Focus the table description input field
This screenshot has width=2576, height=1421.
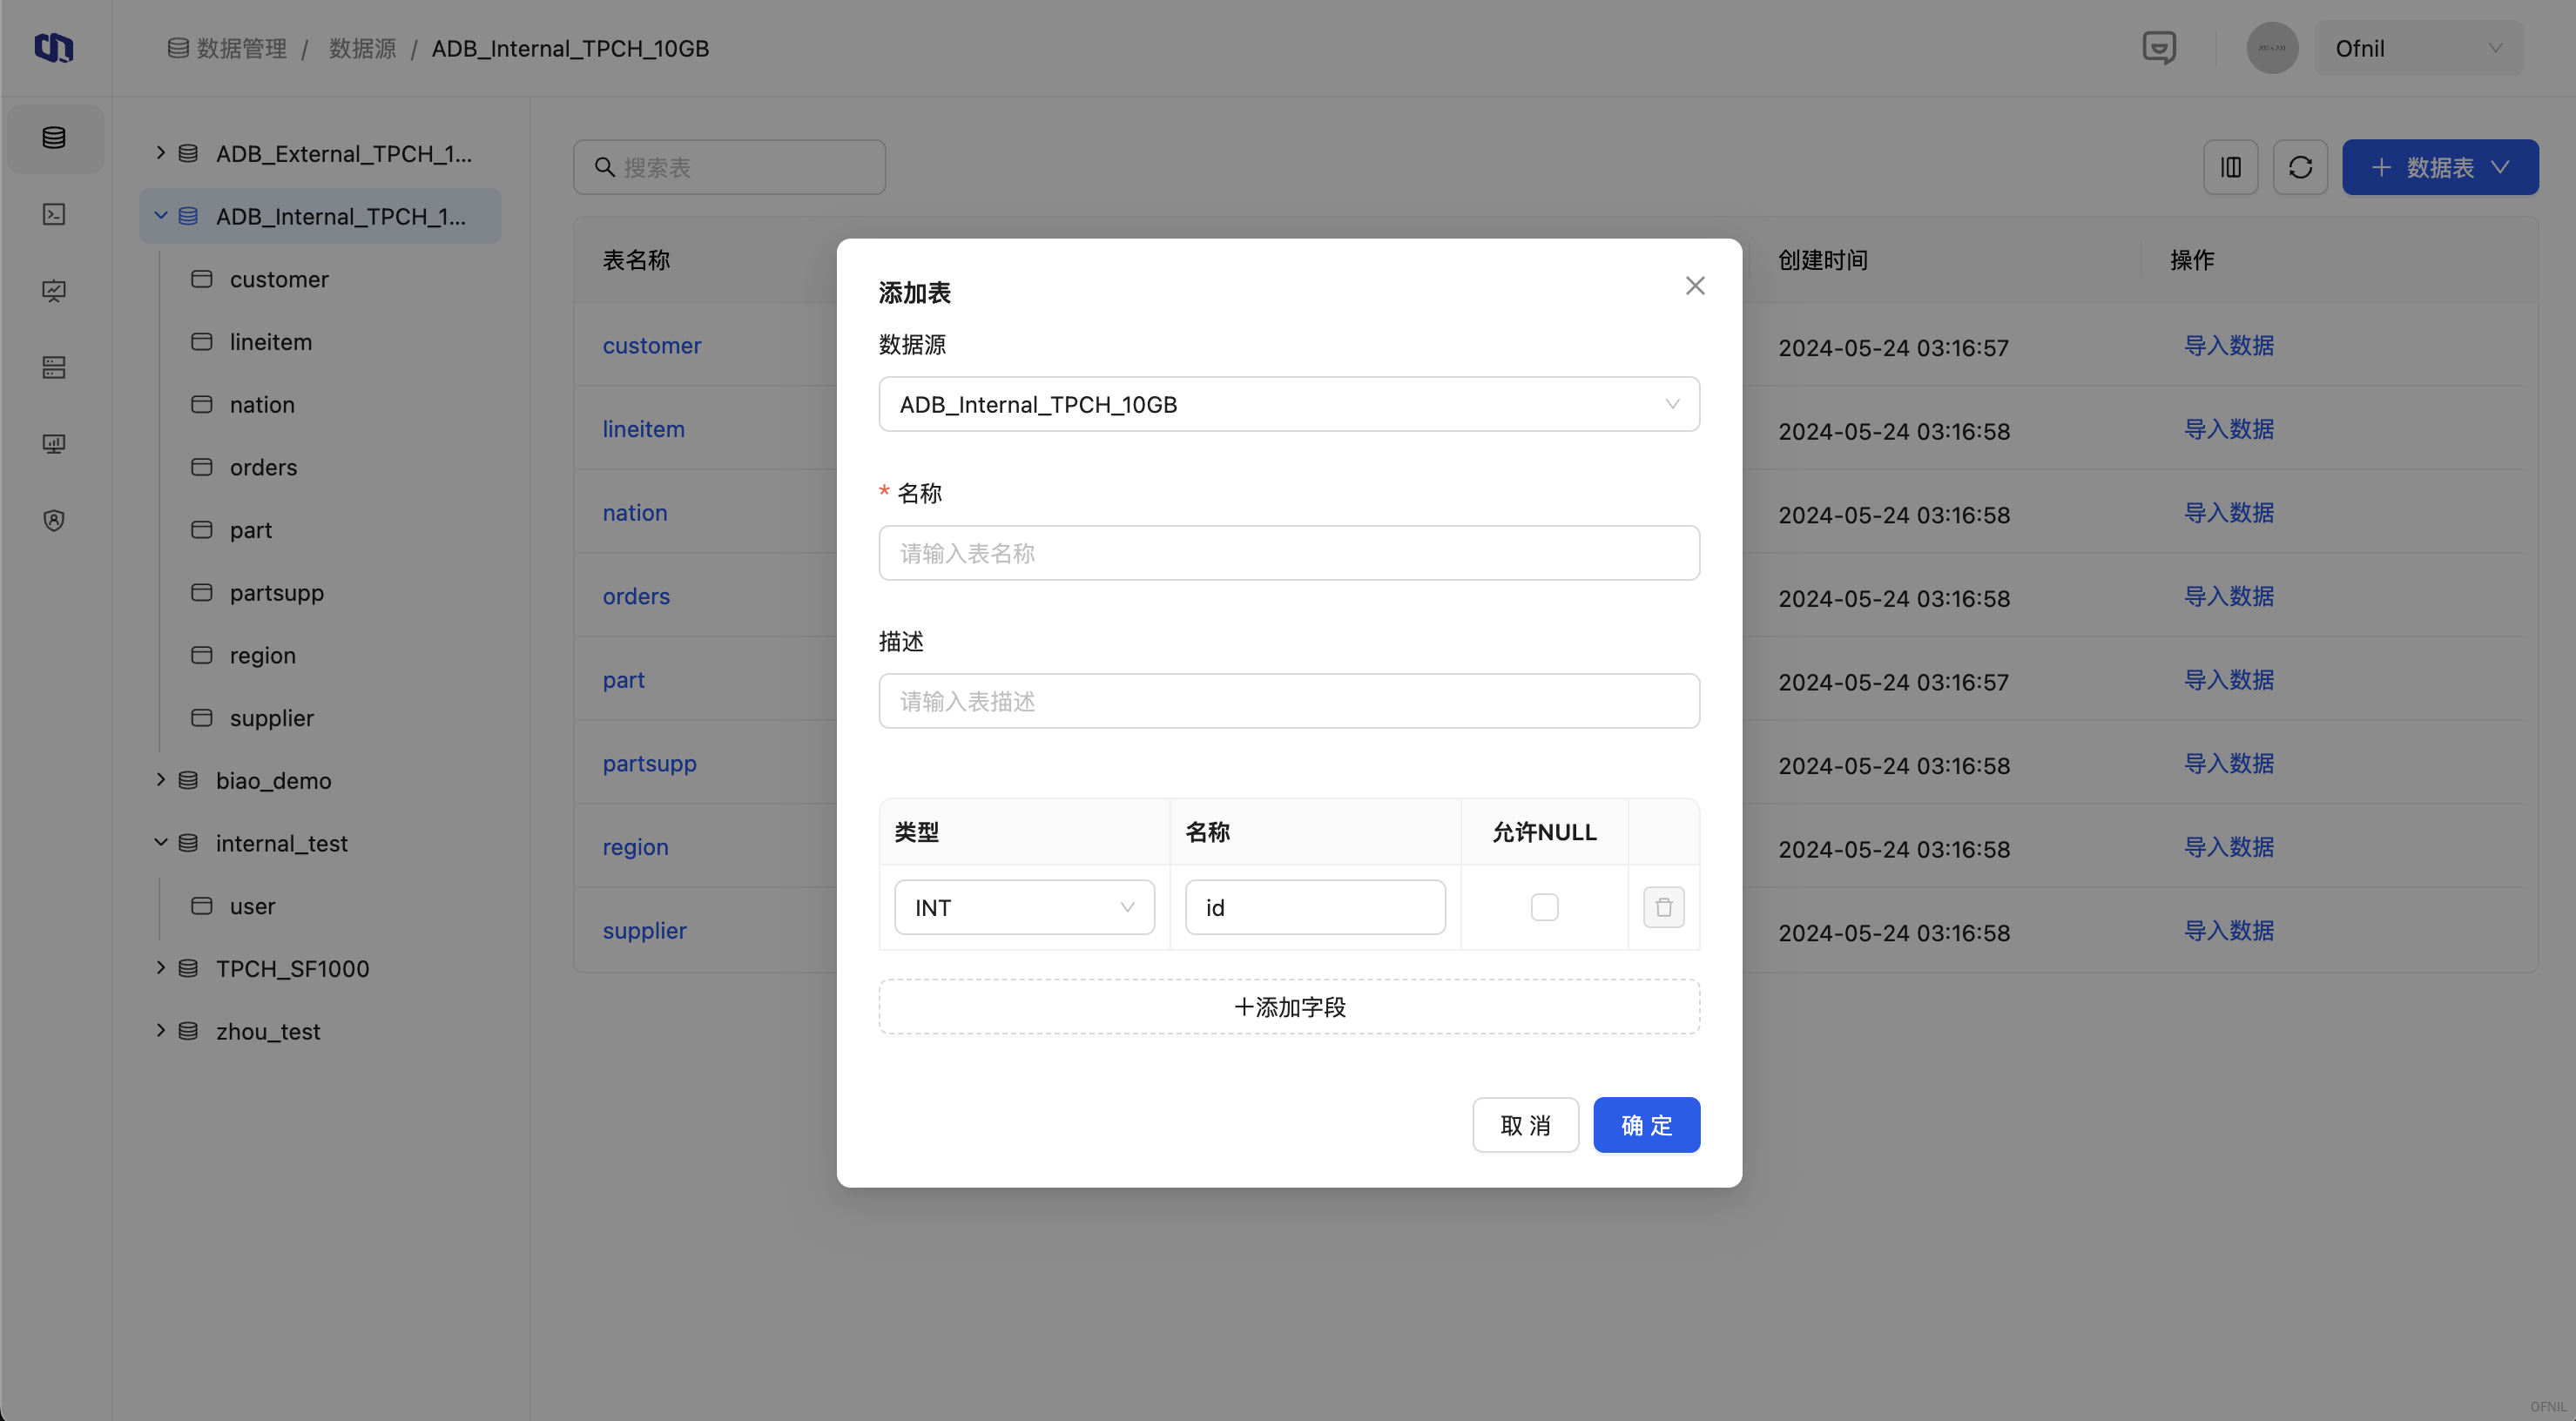(1289, 701)
